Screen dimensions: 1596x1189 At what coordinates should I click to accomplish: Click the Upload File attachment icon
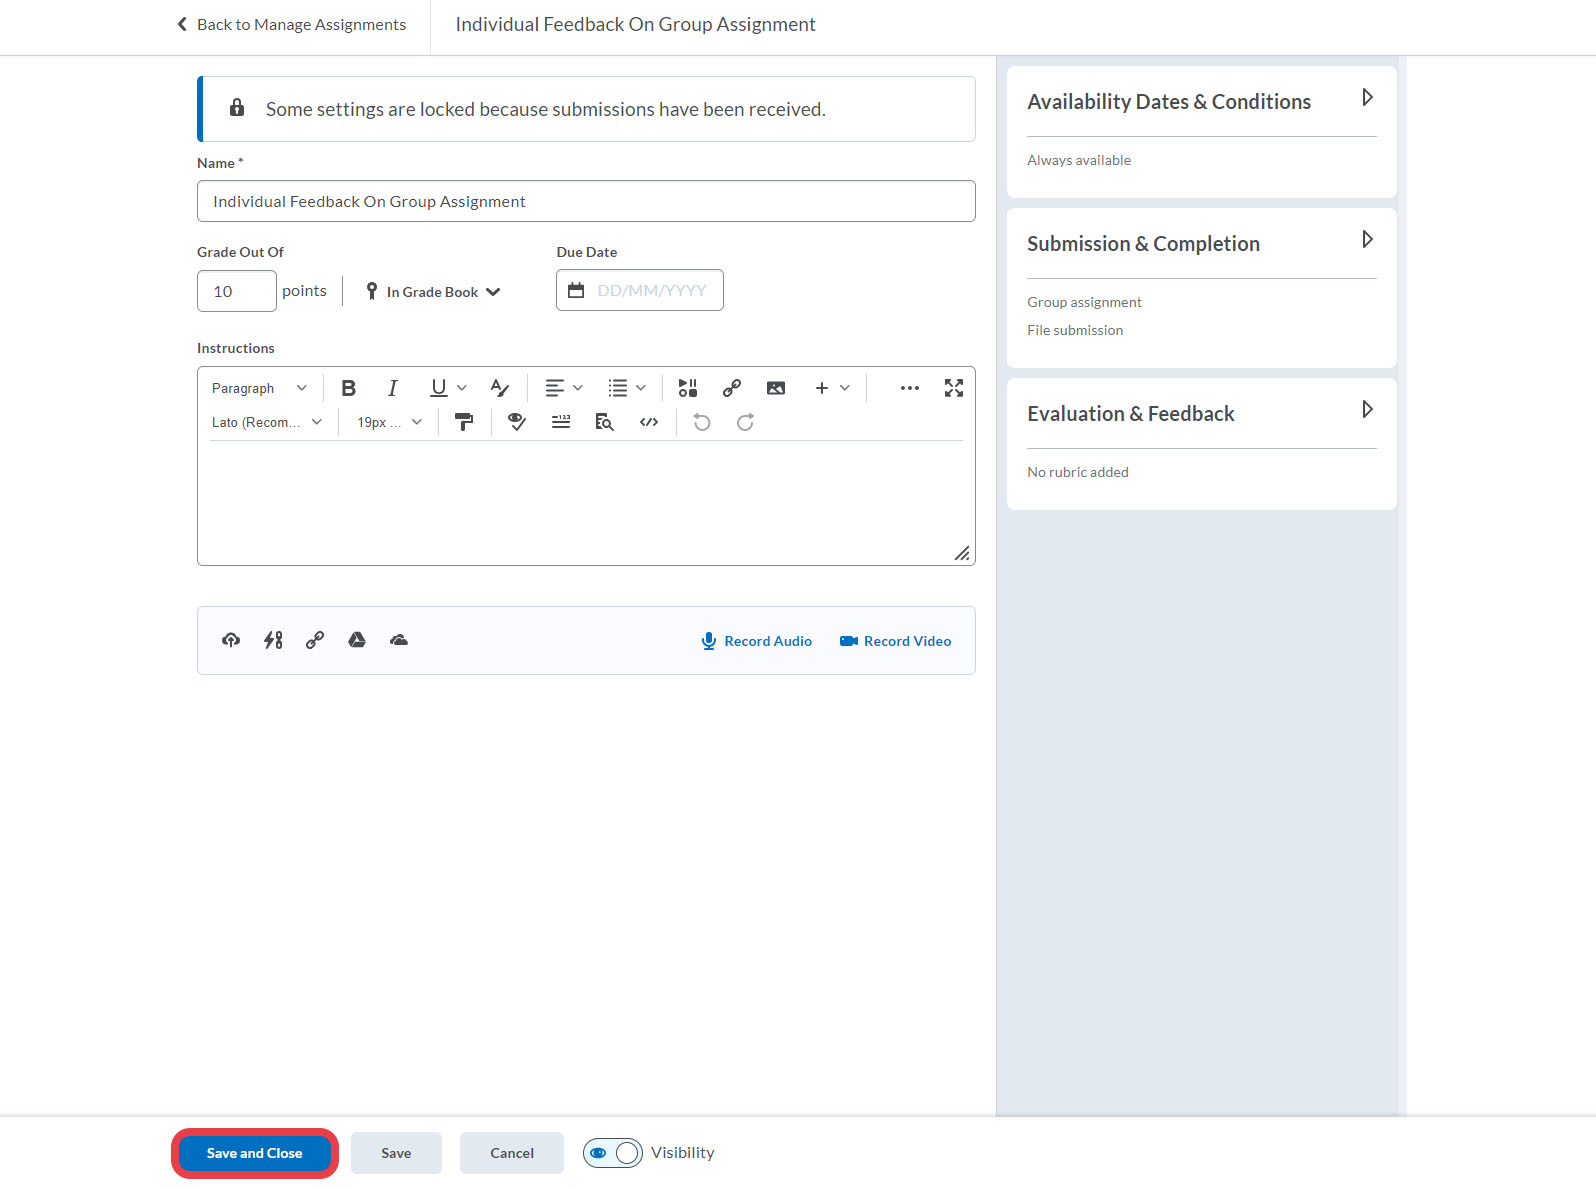(231, 640)
